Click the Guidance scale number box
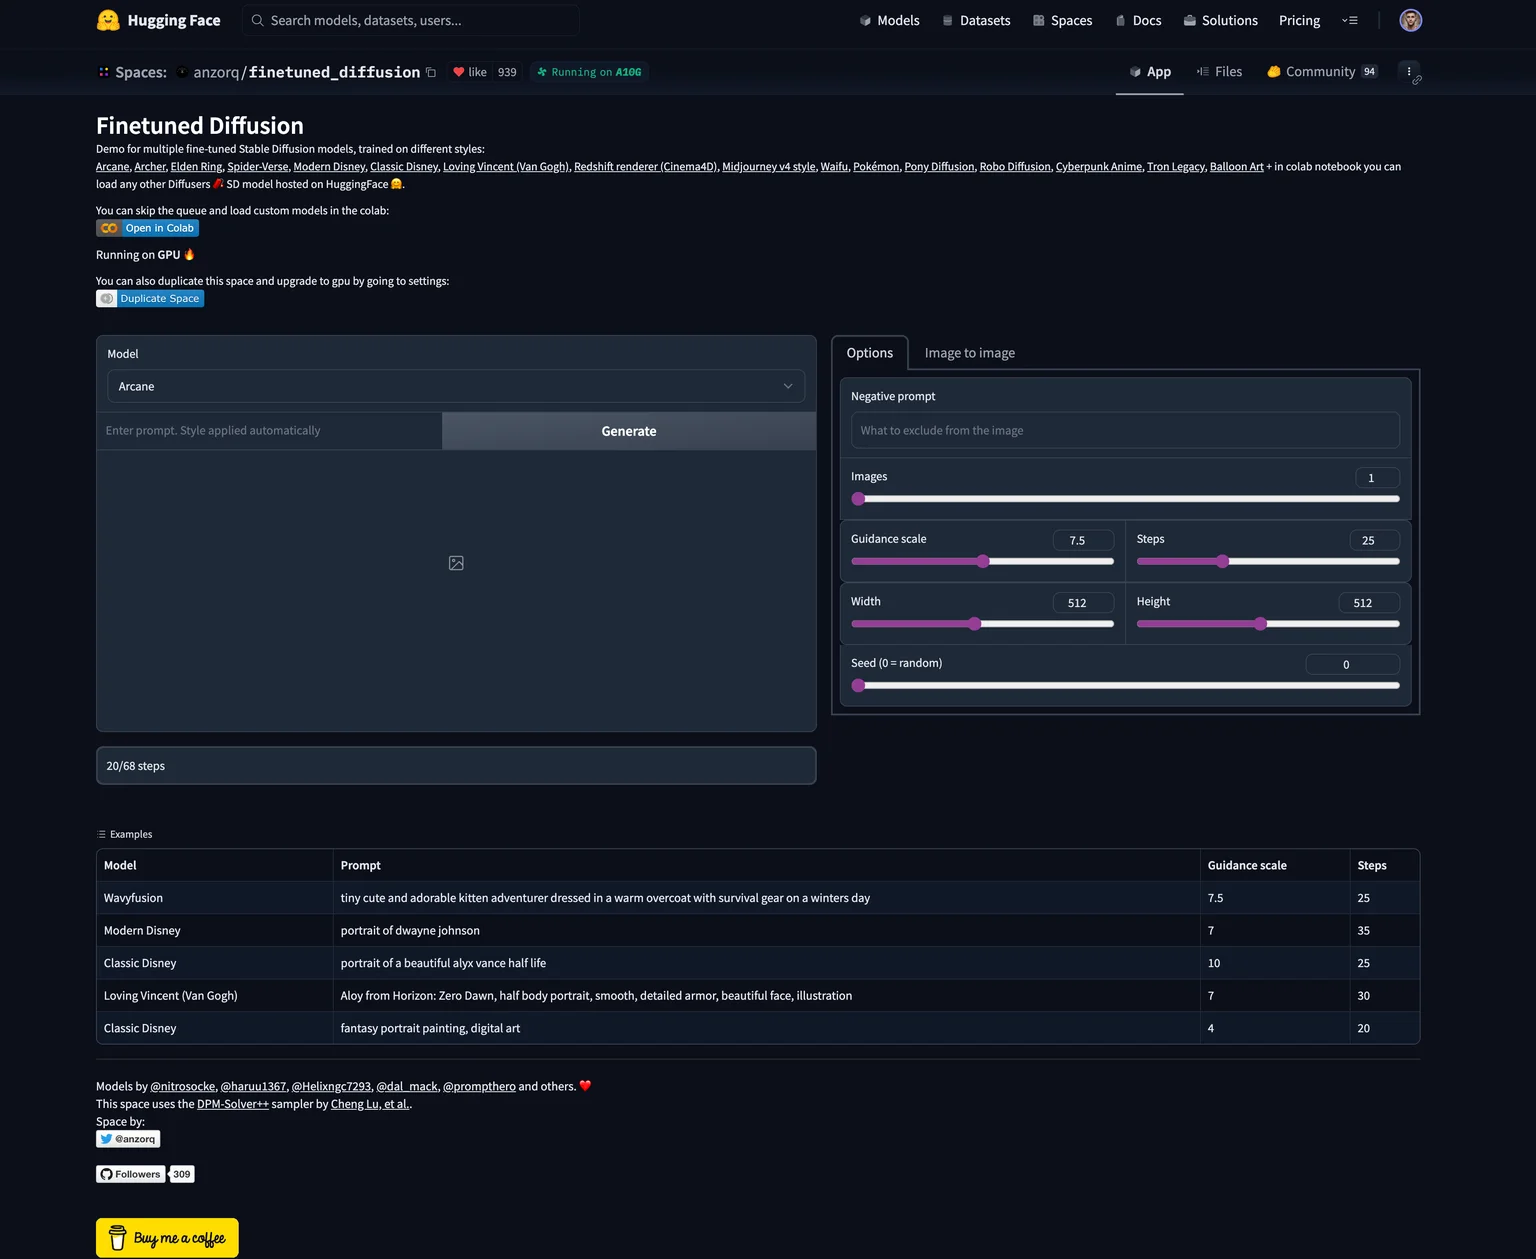Image resolution: width=1536 pixels, height=1259 pixels. pos(1083,540)
